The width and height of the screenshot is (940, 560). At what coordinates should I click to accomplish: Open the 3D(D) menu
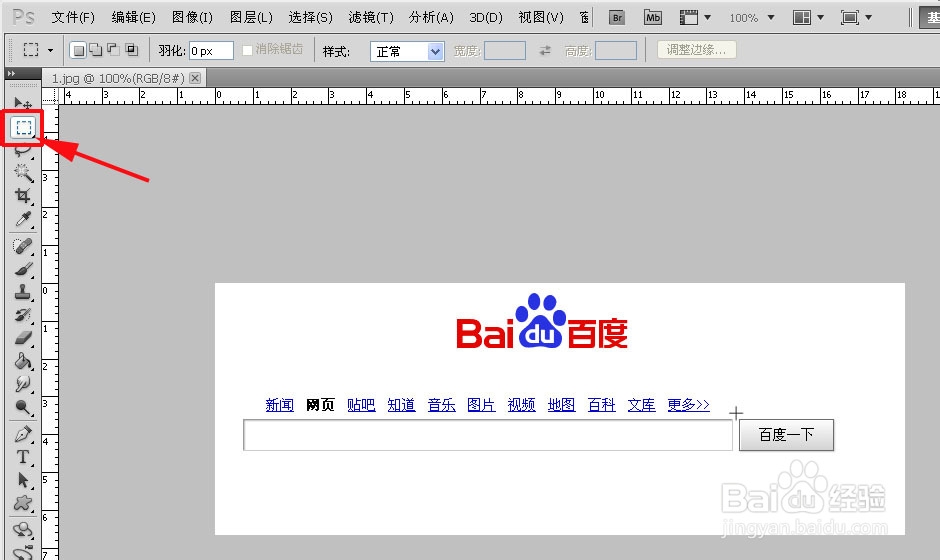point(486,17)
